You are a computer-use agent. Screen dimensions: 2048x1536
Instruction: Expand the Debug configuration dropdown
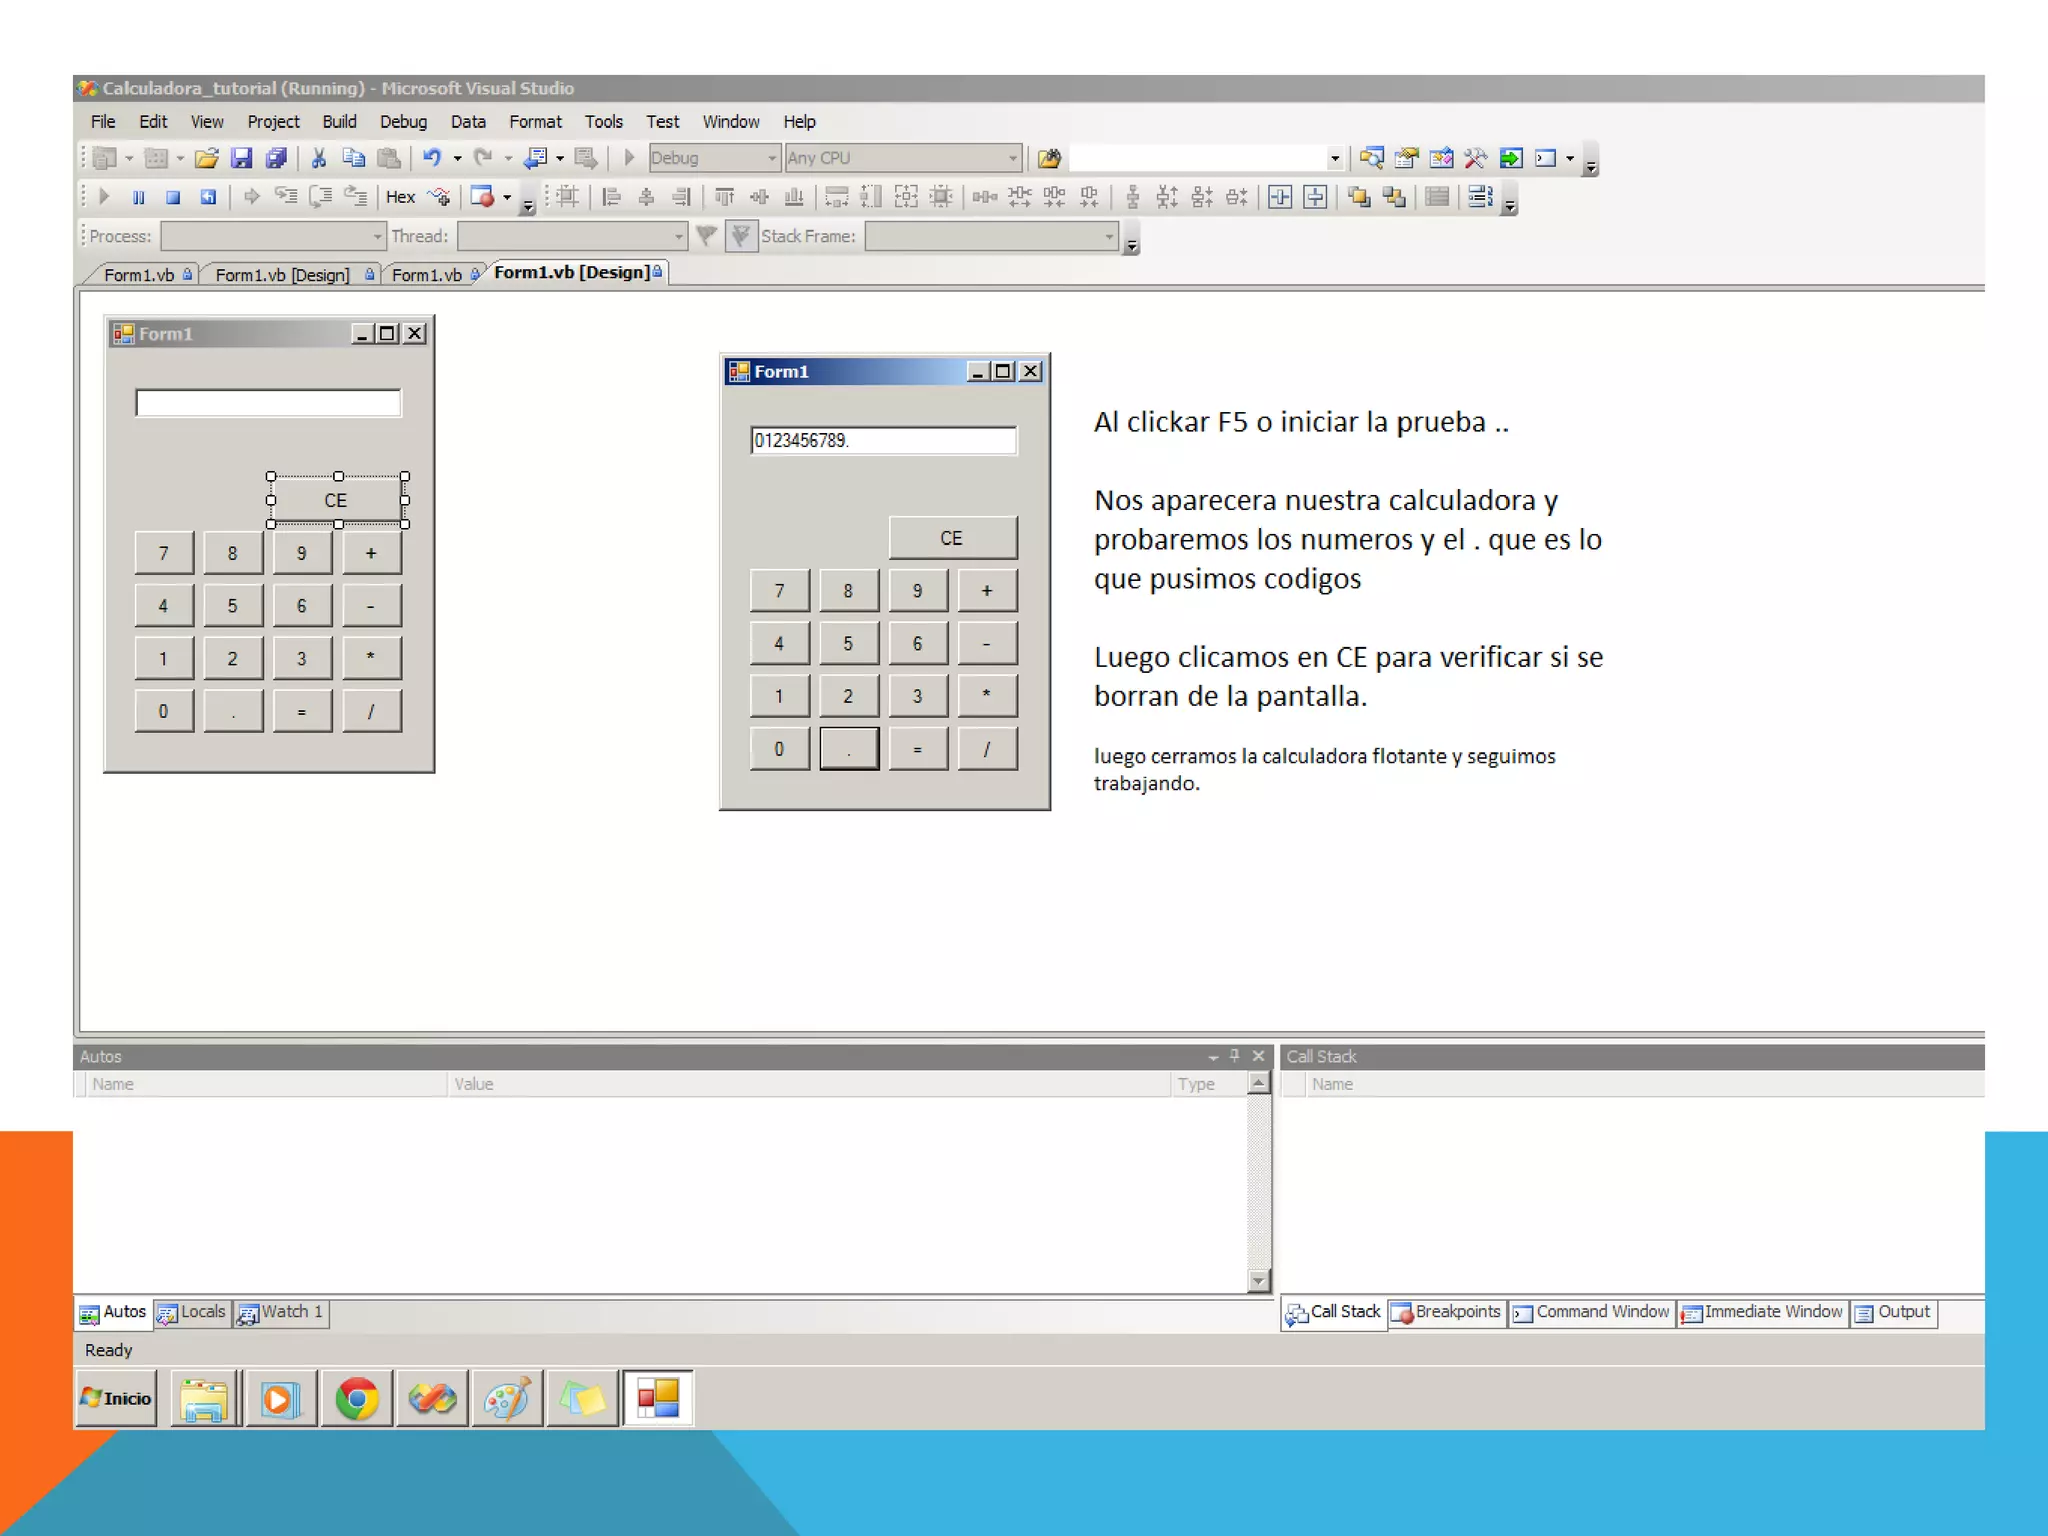pyautogui.click(x=771, y=158)
